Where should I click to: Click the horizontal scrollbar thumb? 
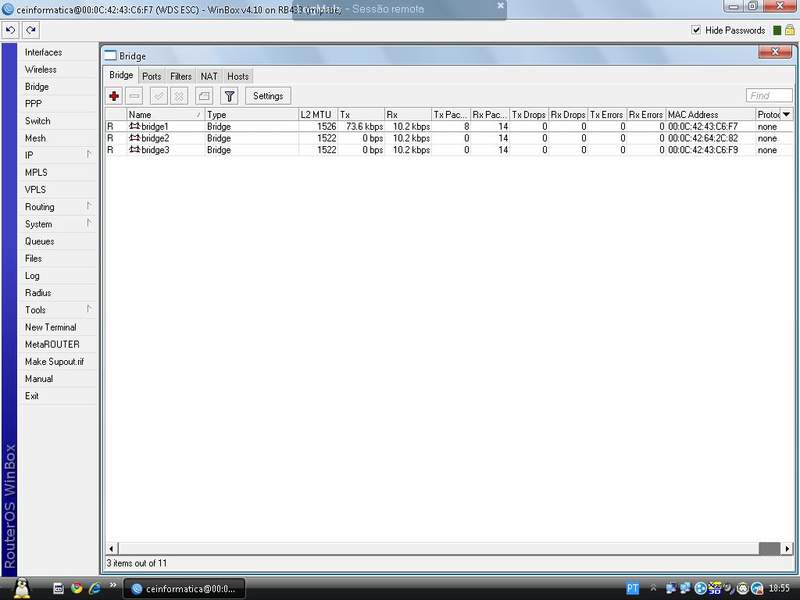click(769, 548)
